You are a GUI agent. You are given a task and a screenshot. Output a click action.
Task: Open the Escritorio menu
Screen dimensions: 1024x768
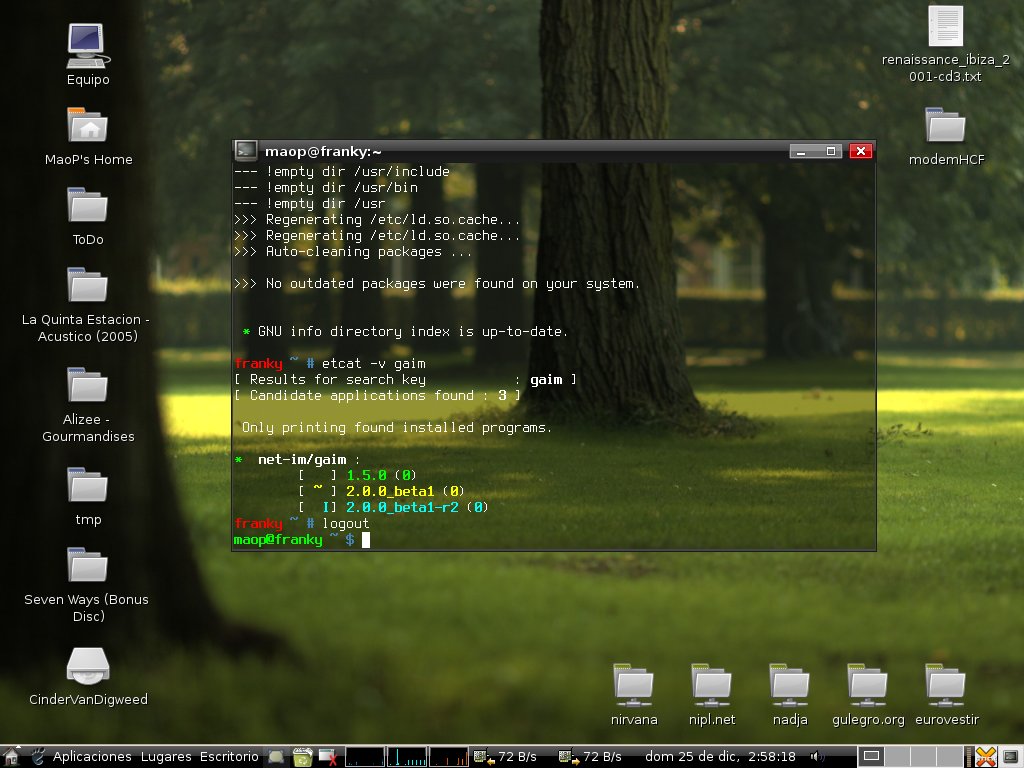click(x=229, y=756)
